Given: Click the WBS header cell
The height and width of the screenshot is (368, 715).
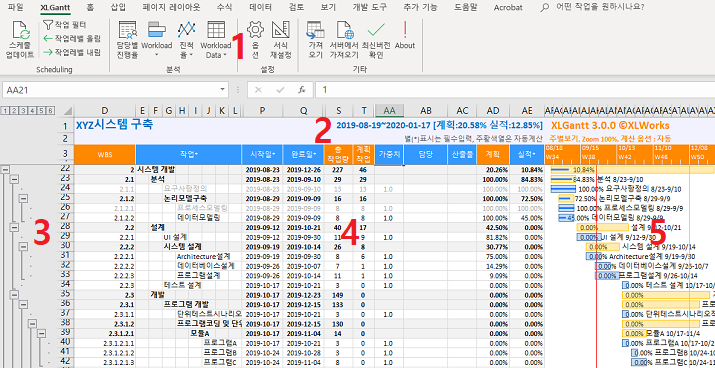Looking at the screenshot, I should click(105, 155).
